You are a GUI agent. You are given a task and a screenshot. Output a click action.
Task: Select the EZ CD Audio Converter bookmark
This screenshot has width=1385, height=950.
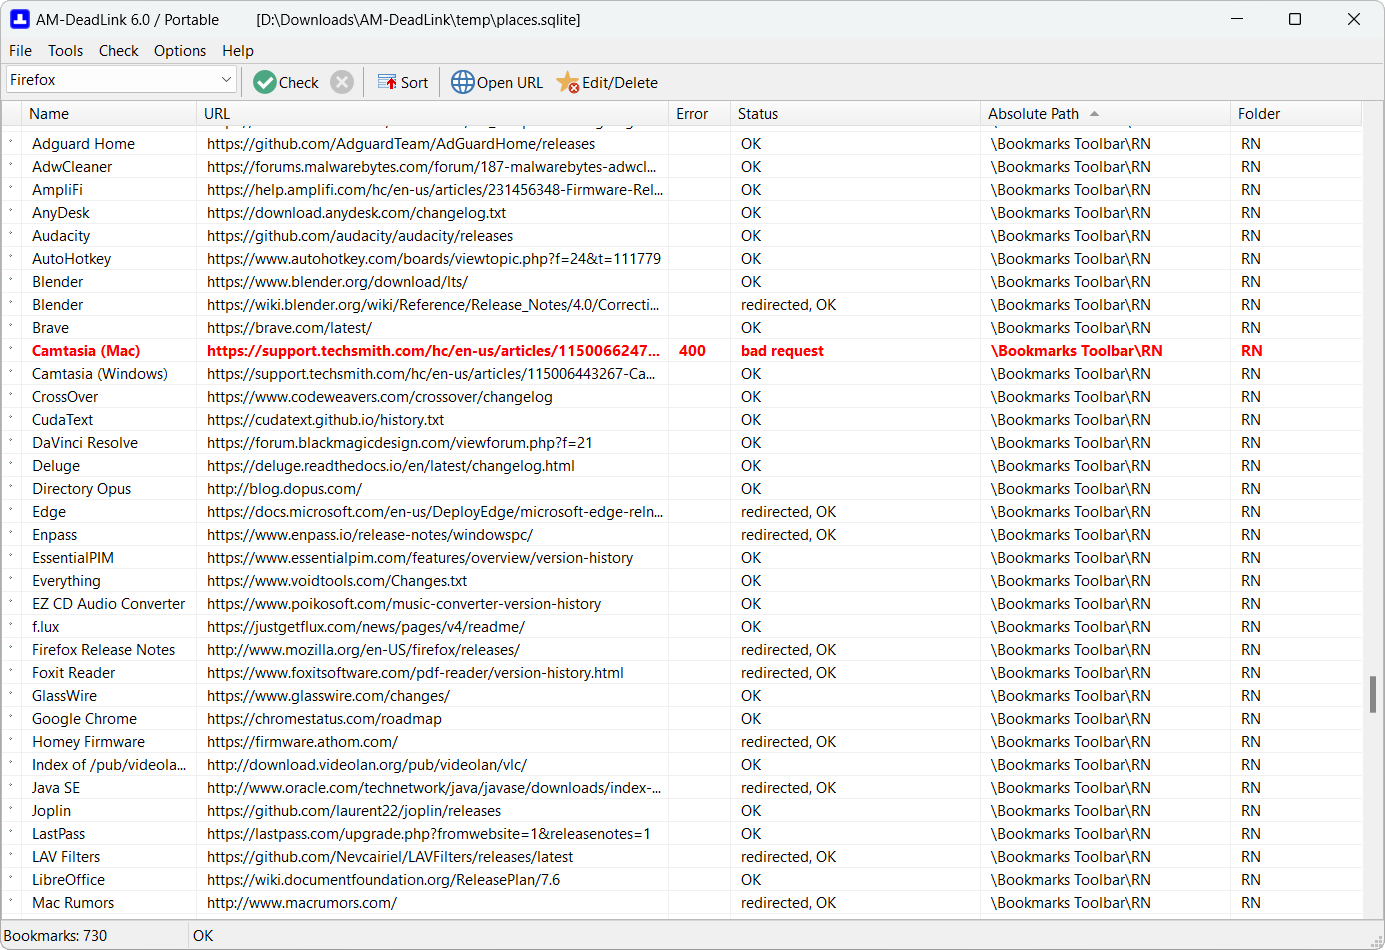tap(109, 604)
